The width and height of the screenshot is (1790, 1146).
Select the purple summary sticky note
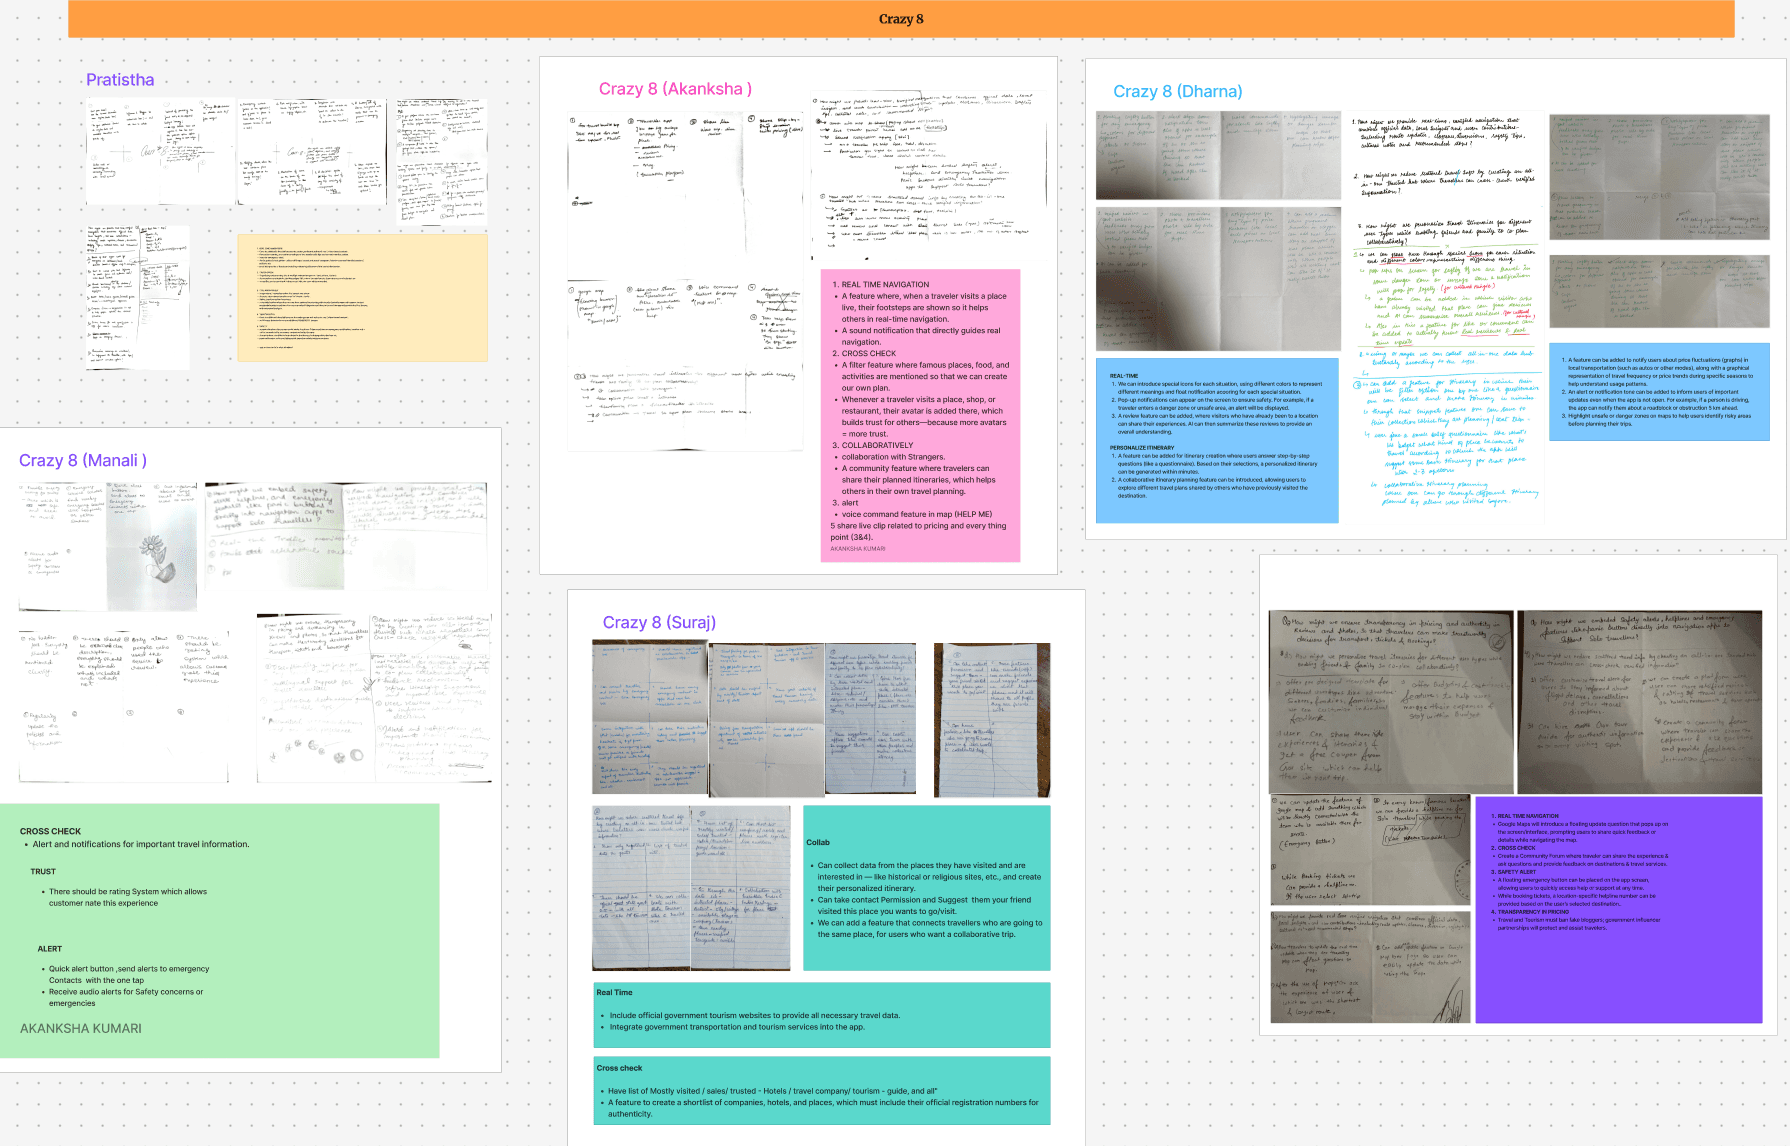[x=1619, y=909]
